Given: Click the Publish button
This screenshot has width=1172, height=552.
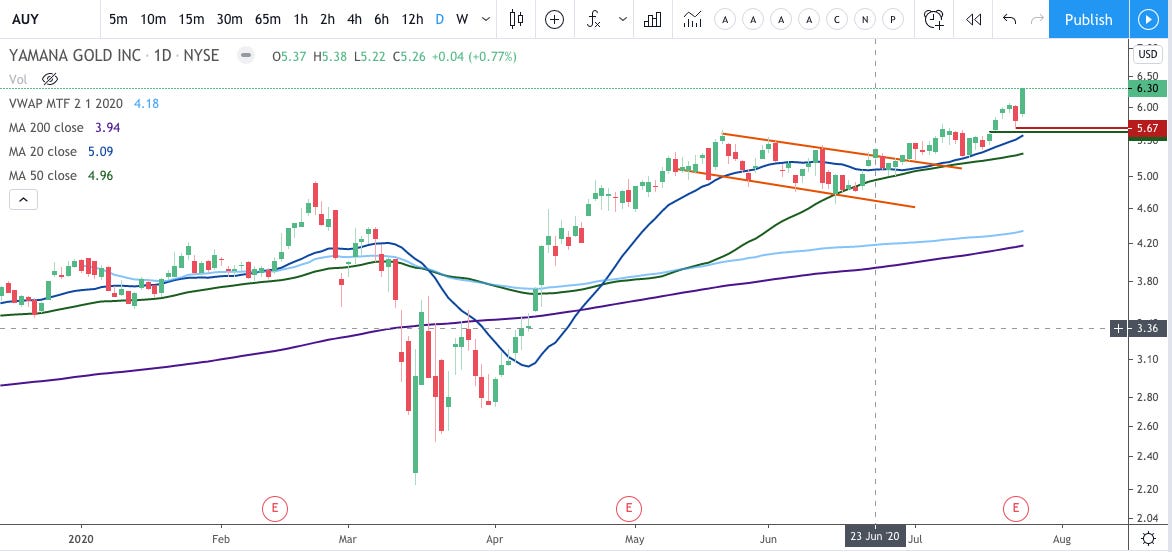Looking at the screenshot, I should coord(1088,19).
